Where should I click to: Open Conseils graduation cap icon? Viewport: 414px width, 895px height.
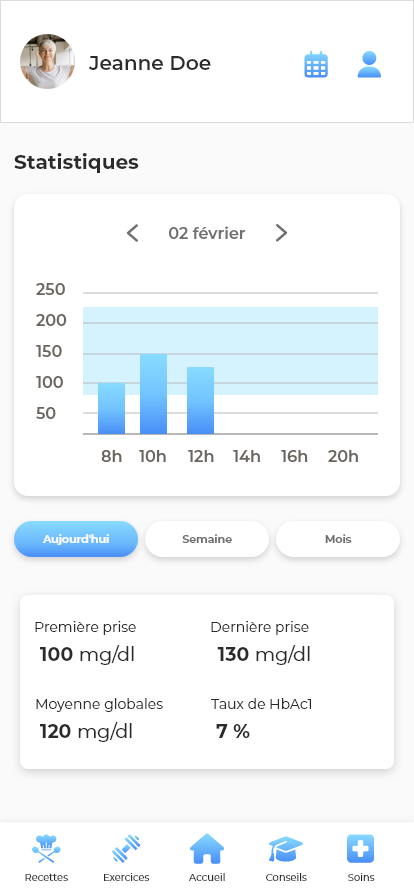pos(286,849)
